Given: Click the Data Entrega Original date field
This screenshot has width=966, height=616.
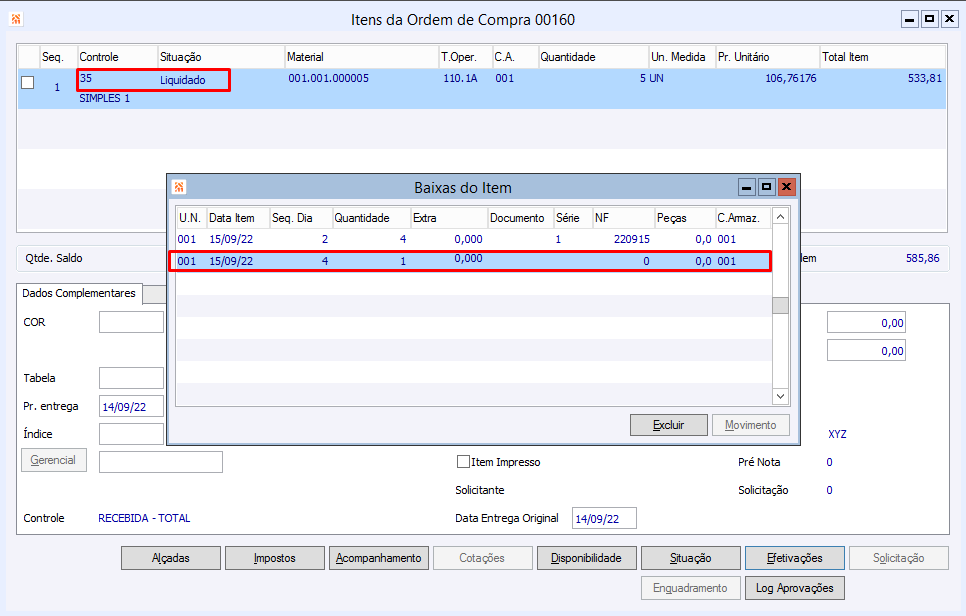Looking at the screenshot, I should coord(604,519).
